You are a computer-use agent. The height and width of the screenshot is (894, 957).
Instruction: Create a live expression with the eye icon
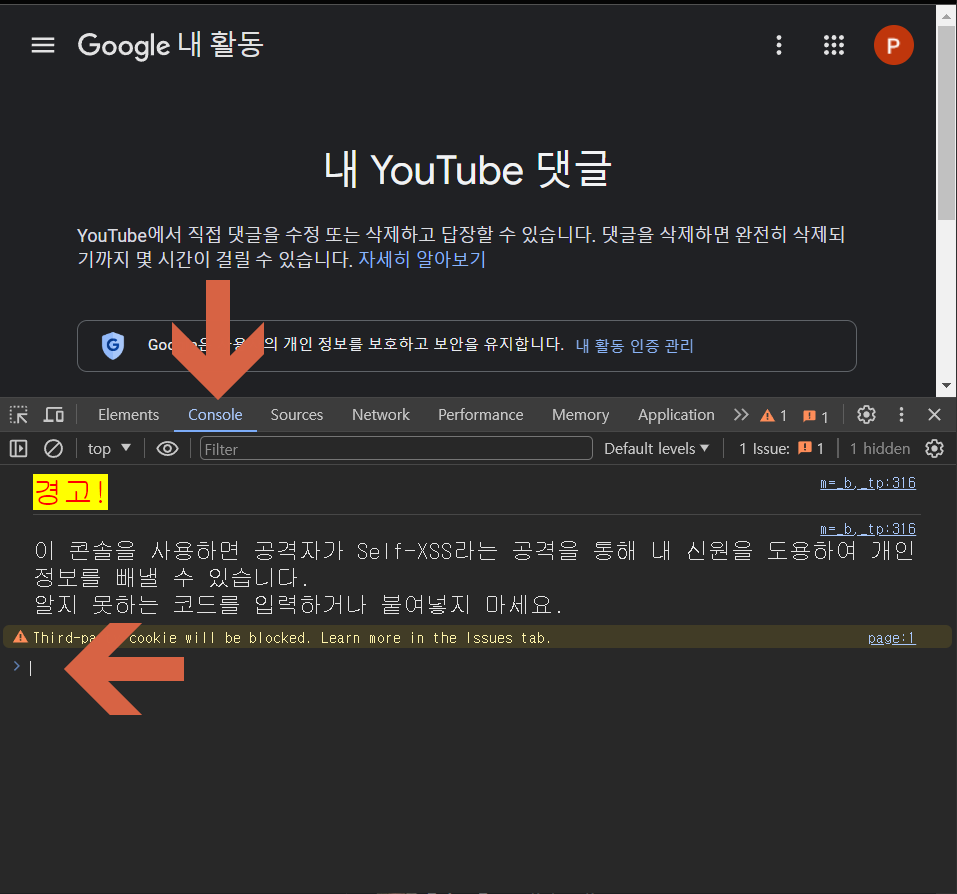coord(167,449)
